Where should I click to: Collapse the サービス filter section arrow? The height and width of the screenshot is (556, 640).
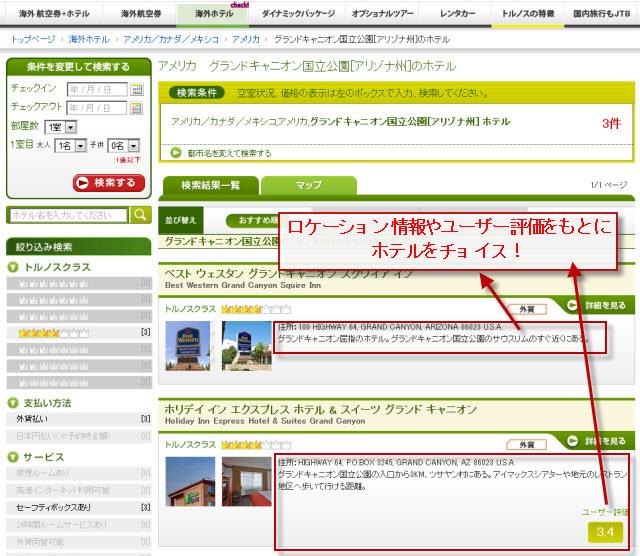(x=13, y=457)
